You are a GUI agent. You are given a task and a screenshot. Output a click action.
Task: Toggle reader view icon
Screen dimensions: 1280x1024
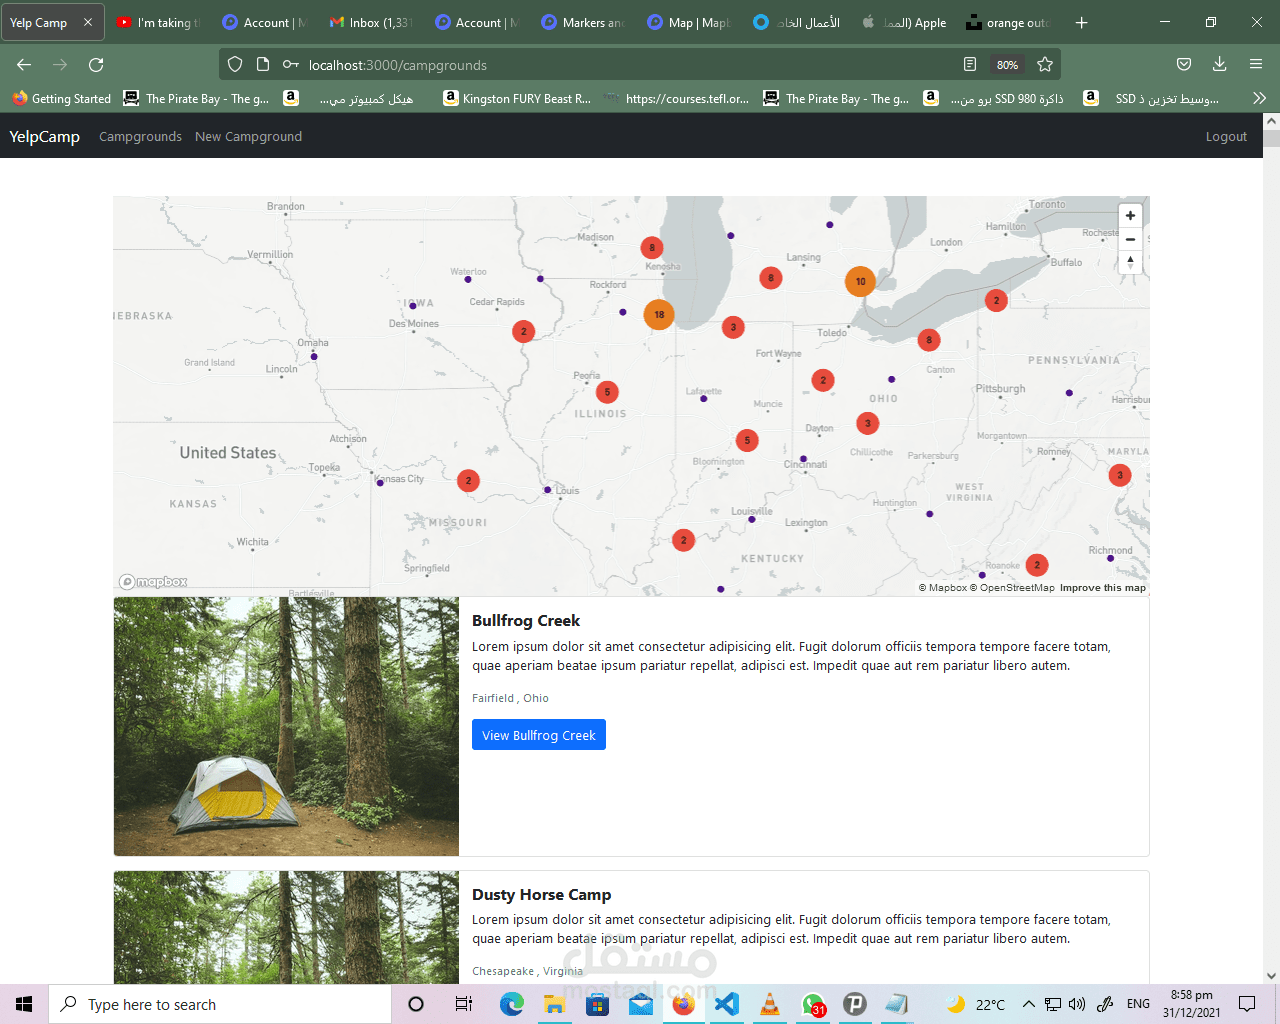(969, 64)
